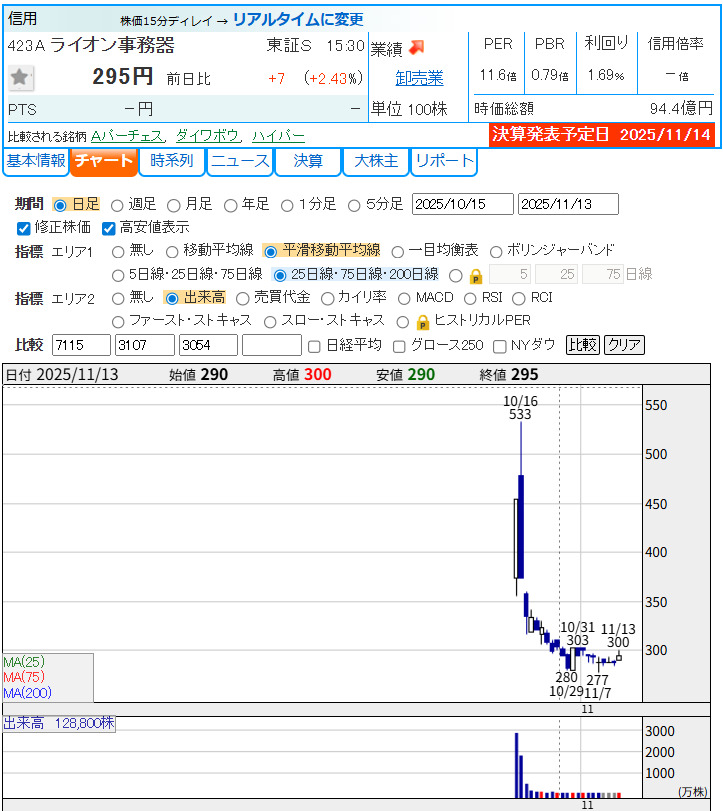Select the 売買代金 indicator radio
This screenshot has width=723, height=811.
[x=242, y=298]
